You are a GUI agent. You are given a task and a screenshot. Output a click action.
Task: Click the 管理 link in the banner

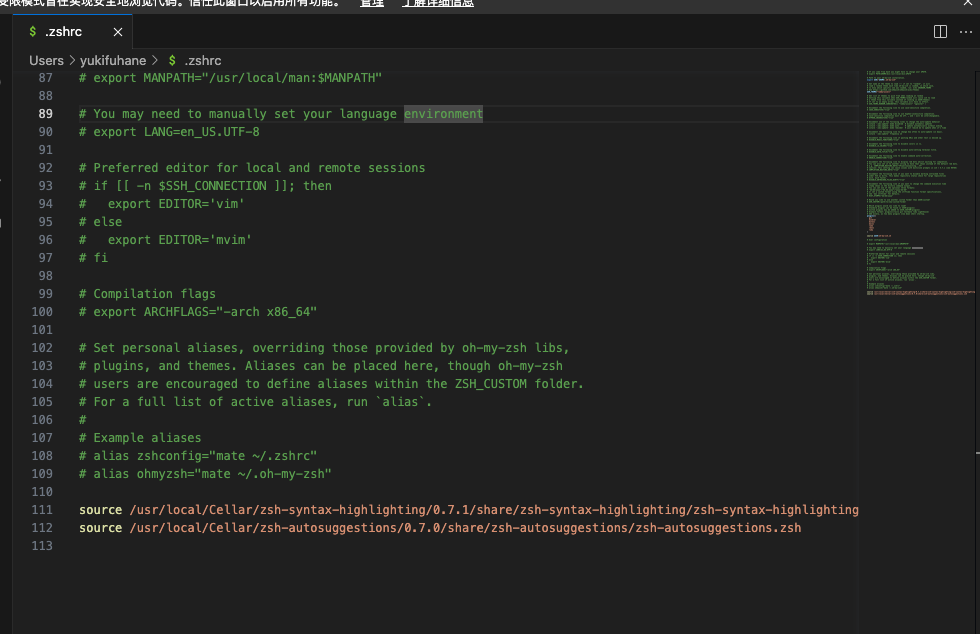[372, 4]
